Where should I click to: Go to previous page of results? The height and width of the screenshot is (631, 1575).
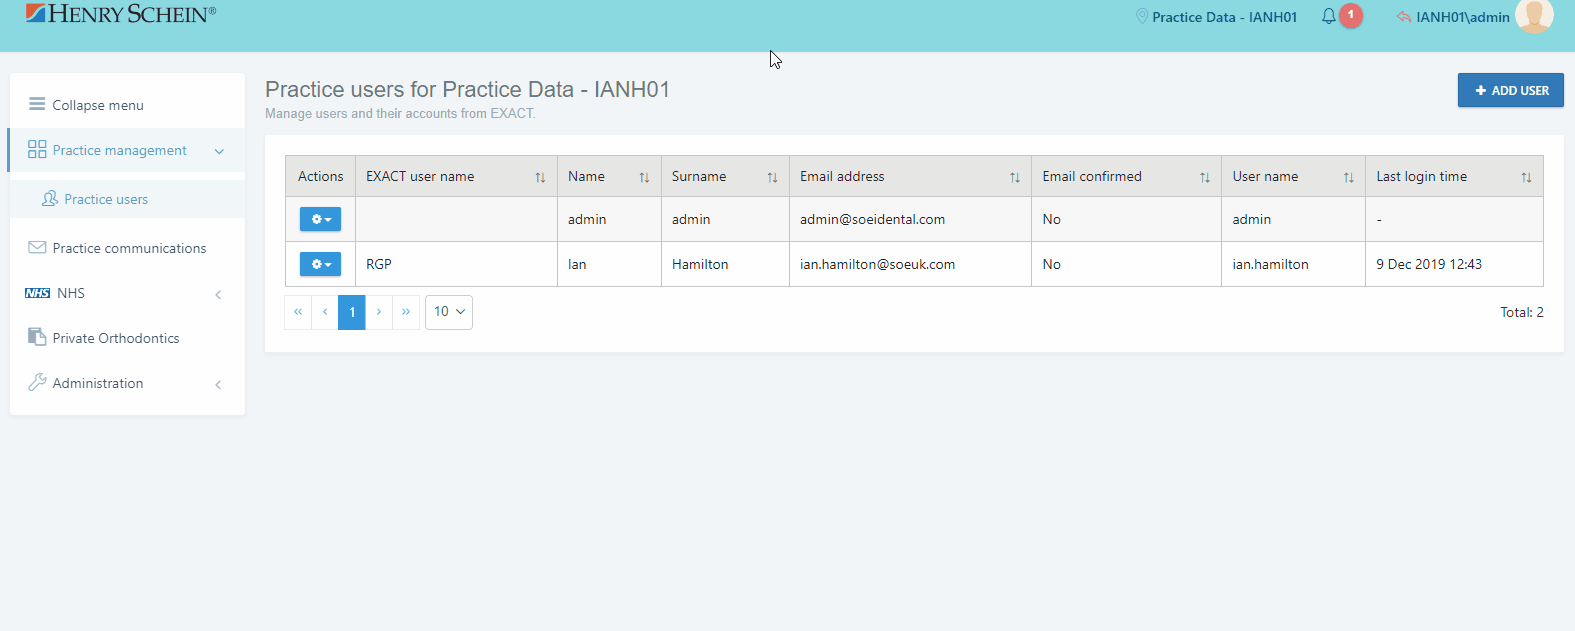coord(325,312)
